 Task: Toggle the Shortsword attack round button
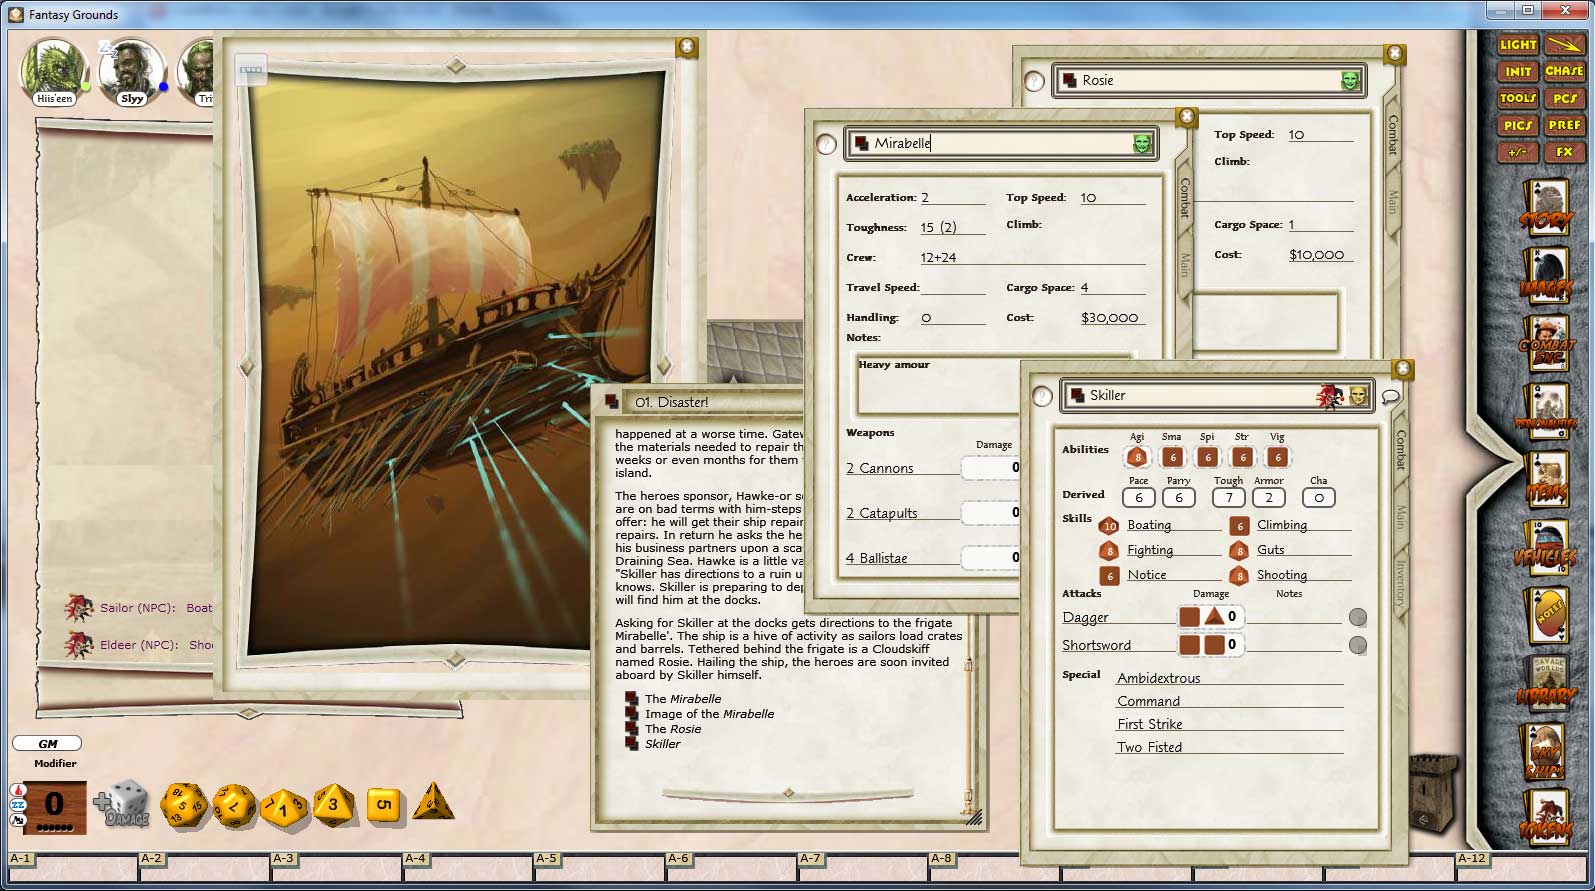(x=1358, y=645)
